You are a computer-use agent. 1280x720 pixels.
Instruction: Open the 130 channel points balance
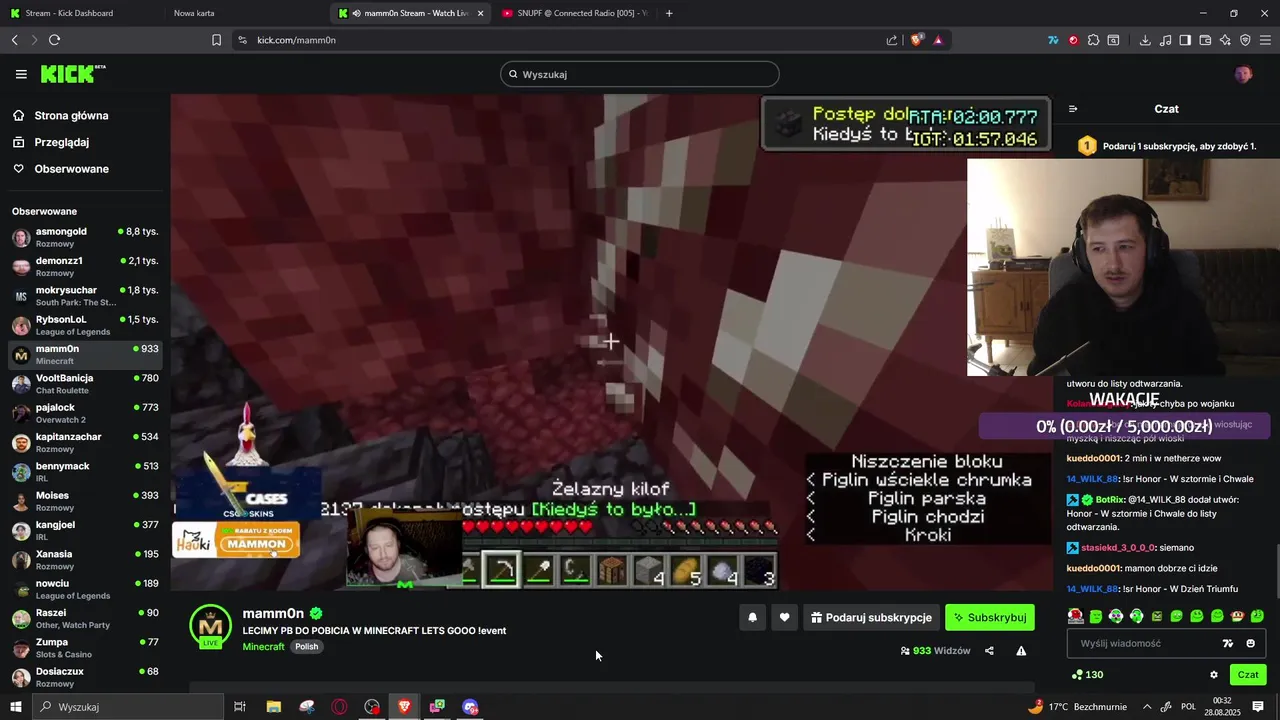point(1087,675)
